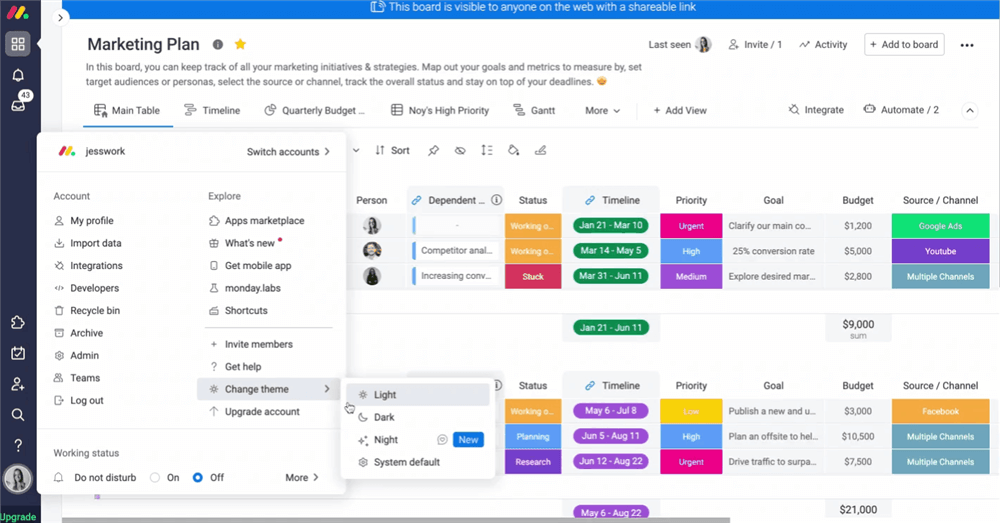Expand More working status options
The height and width of the screenshot is (523, 1000).
[x=302, y=477]
